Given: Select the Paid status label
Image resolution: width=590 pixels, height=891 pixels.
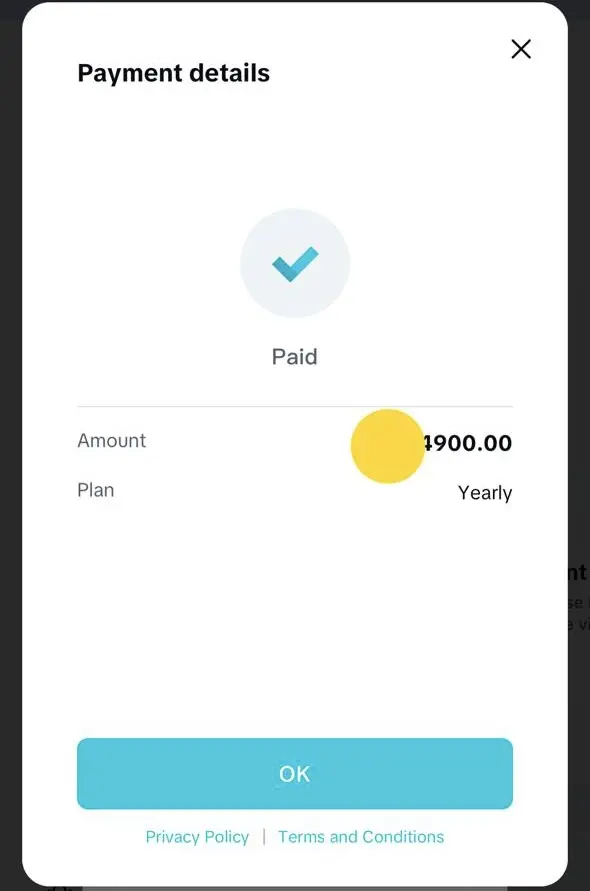Looking at the screenshot, I should [294, 357].
